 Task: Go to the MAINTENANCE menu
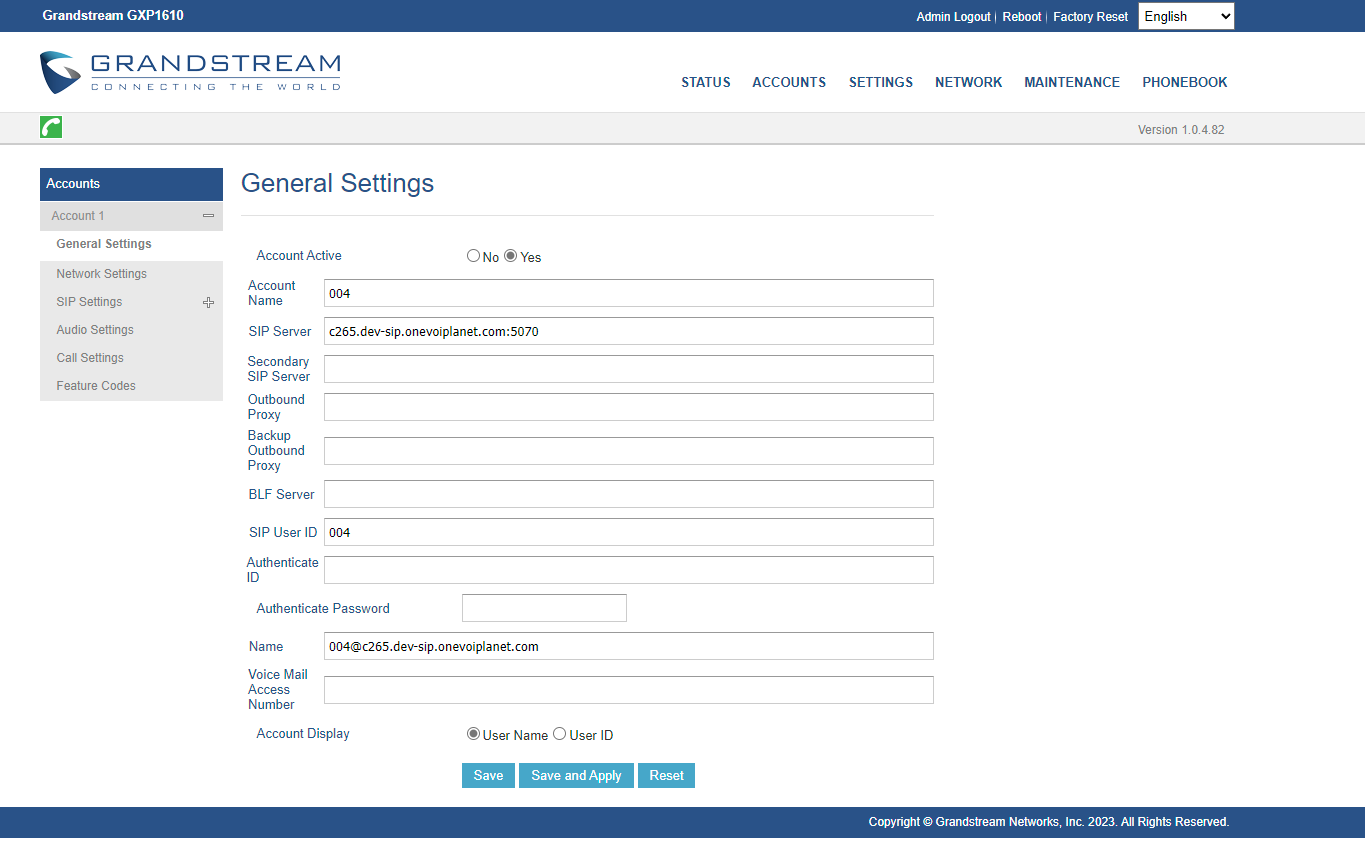[1072, 82]
